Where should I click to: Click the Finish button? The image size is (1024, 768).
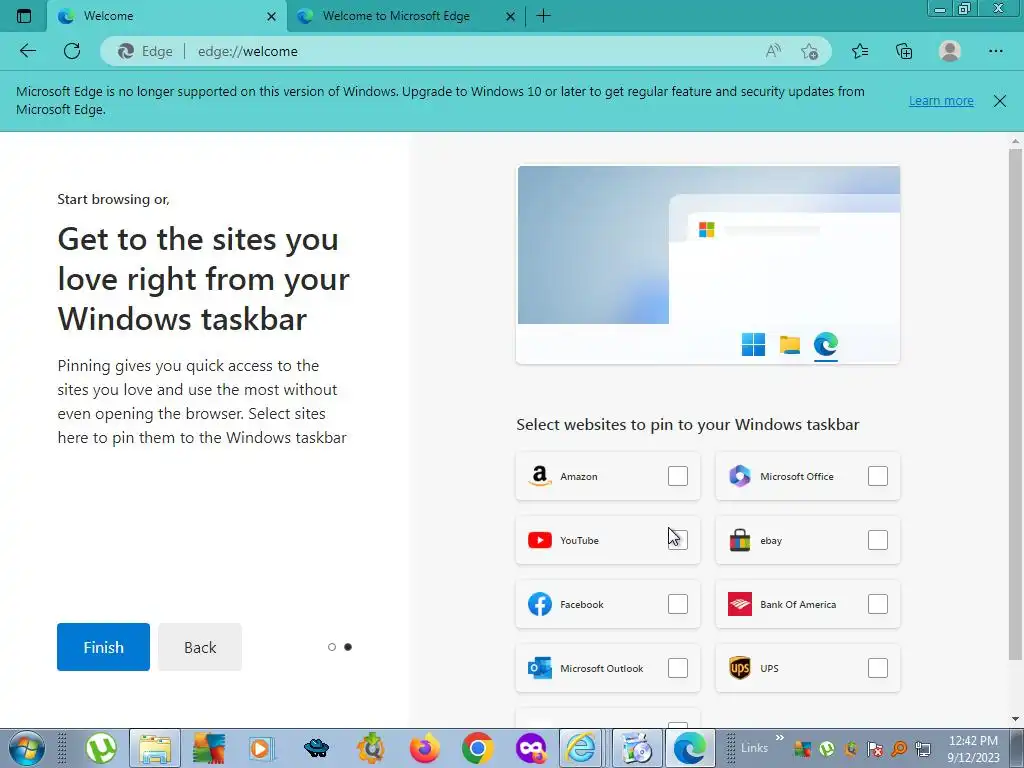click(x=103, y=647)
